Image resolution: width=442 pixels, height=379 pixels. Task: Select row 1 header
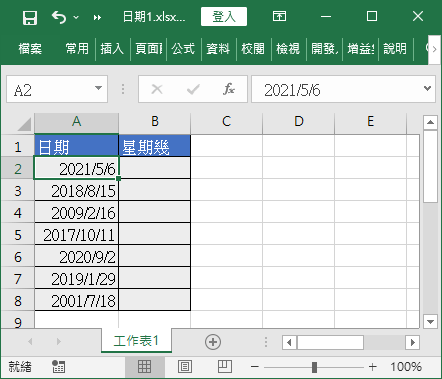coord(18,147)
